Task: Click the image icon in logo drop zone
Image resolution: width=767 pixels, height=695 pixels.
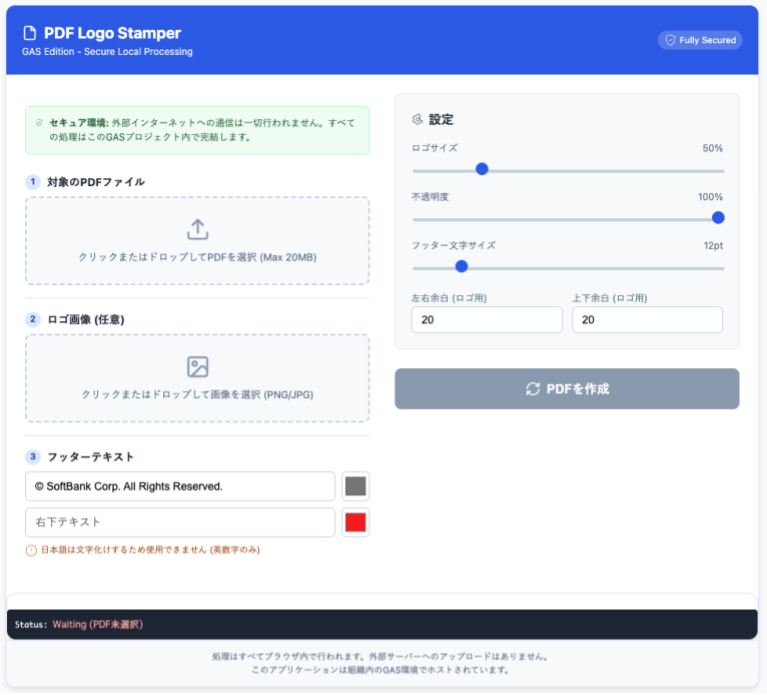Action: pos(198,367)
